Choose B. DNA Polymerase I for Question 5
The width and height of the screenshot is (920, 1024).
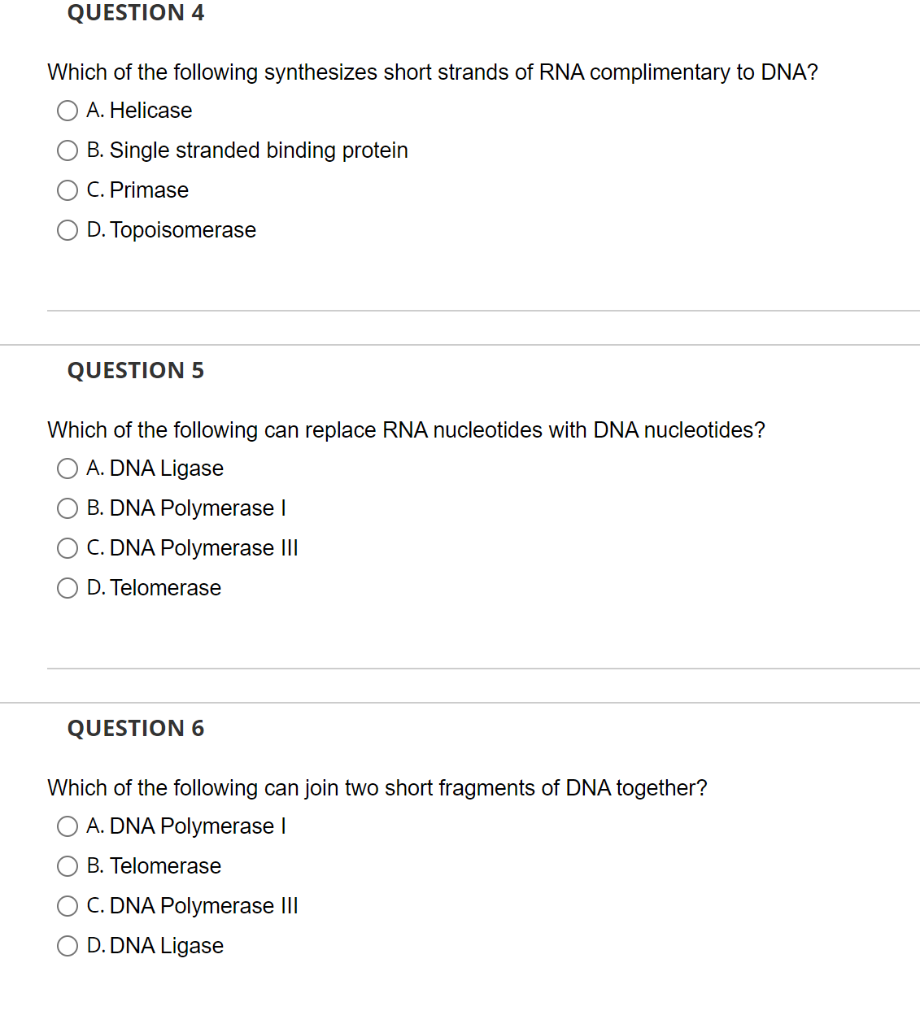[67, 508]
